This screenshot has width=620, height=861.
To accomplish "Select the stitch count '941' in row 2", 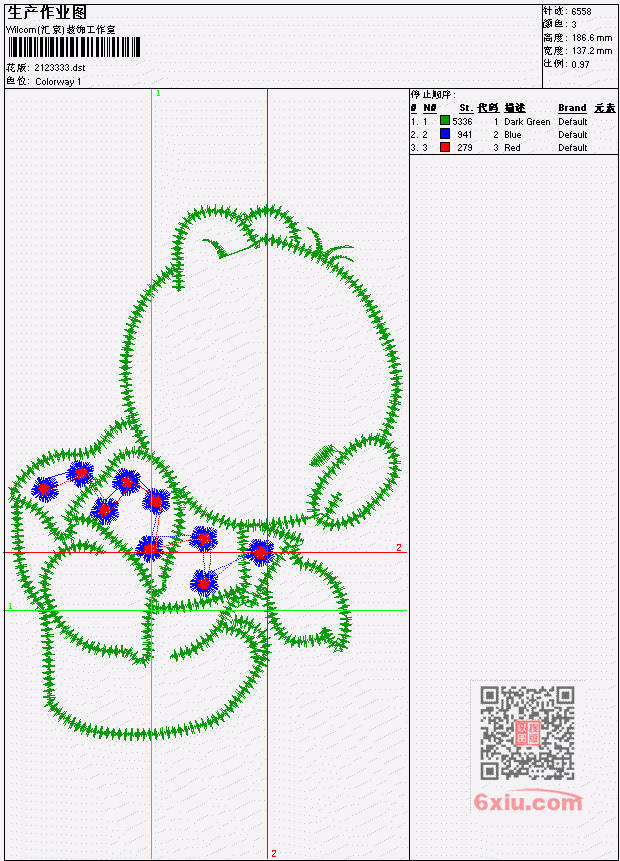I will point(465,135).
